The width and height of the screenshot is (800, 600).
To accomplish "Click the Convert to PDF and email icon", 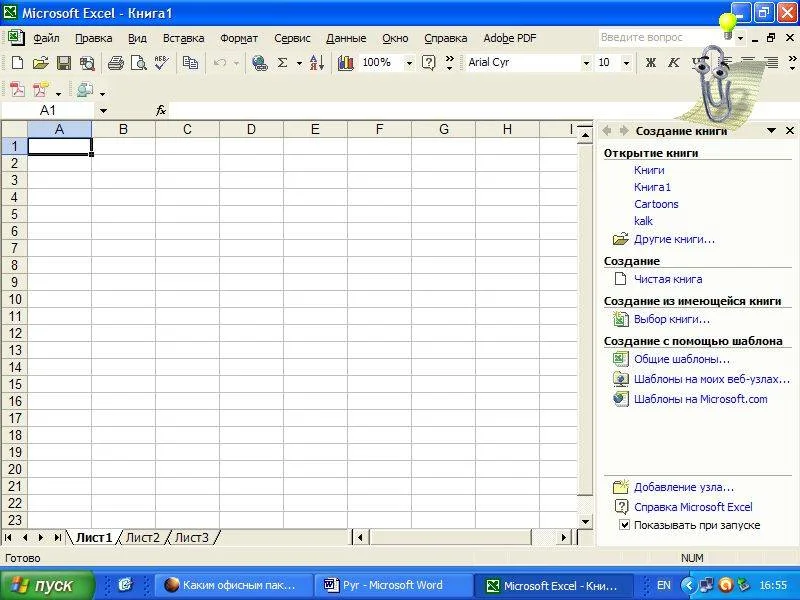I will [x=41, y=90].
